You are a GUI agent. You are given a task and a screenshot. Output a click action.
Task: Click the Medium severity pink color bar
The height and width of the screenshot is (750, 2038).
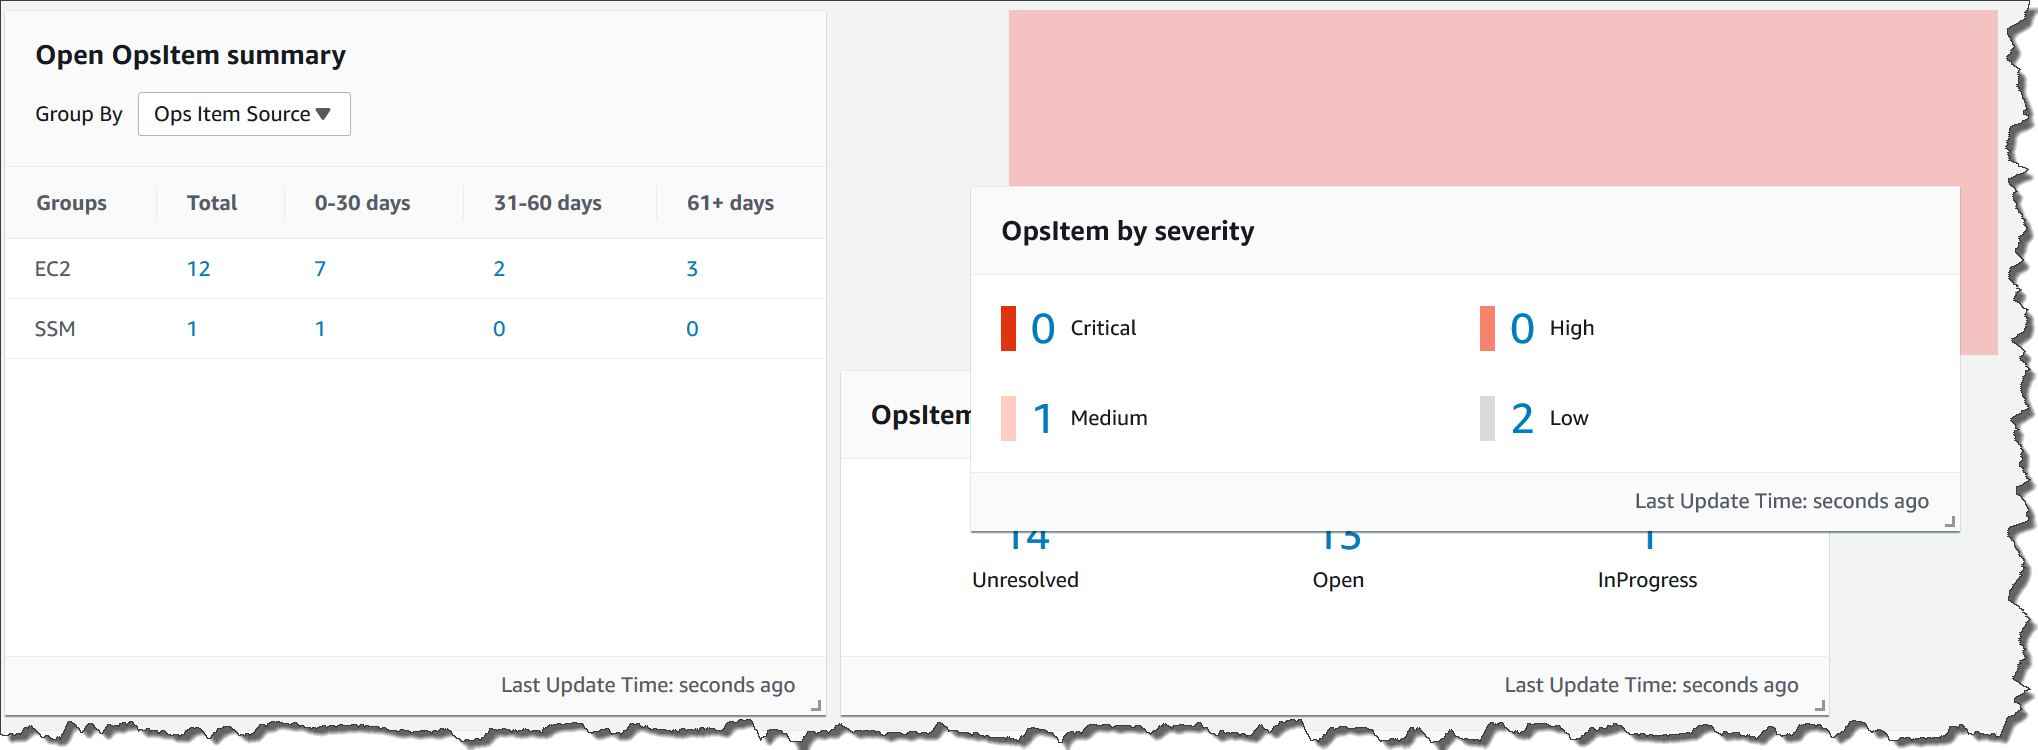(1009, 418)
